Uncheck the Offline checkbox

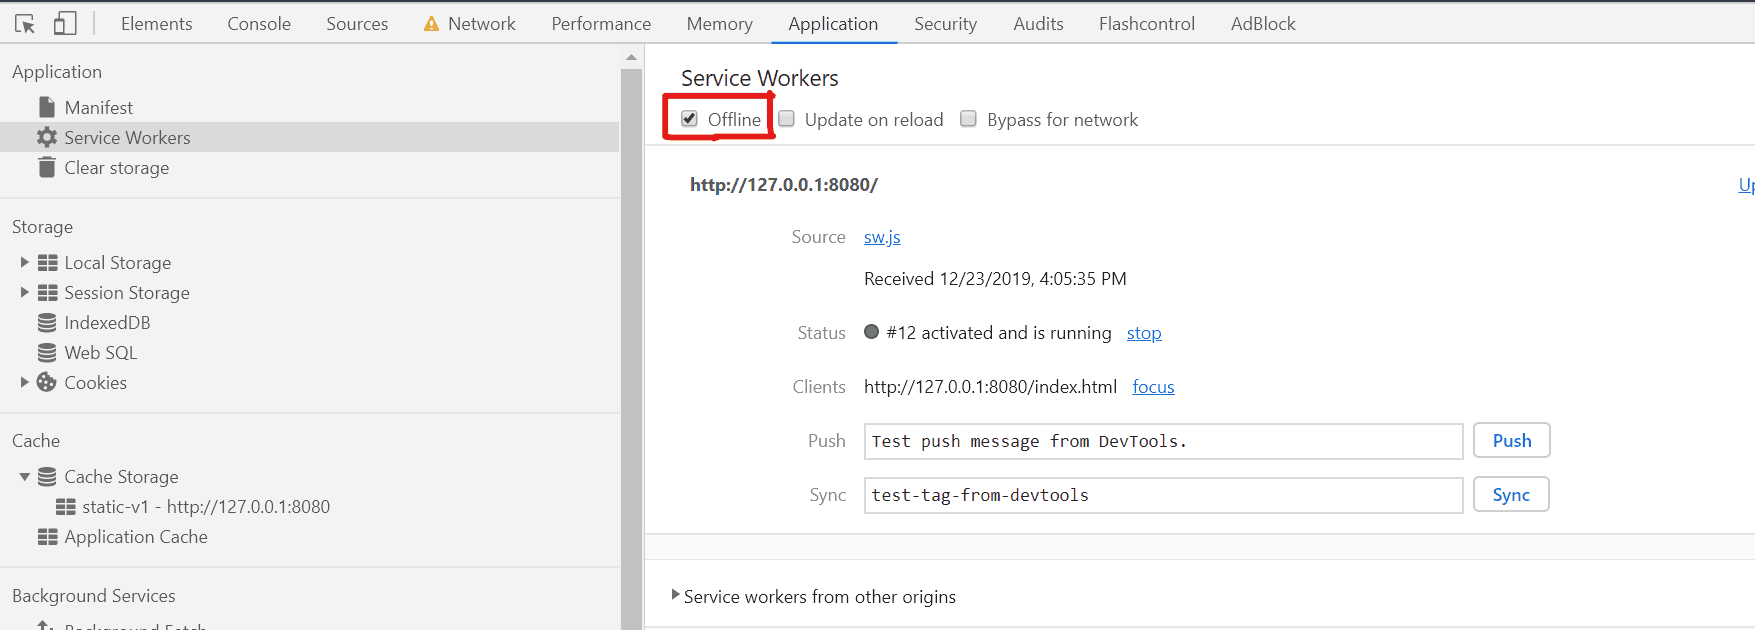click(690, 119)
